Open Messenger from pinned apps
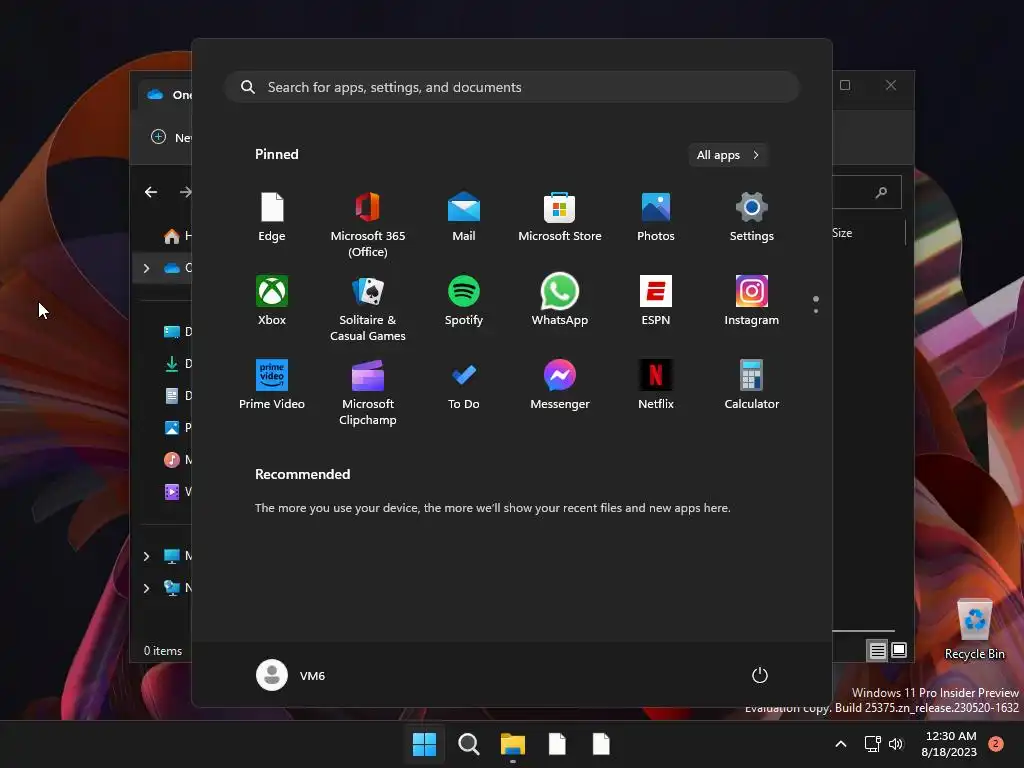The image size is (1024, 768). 560,385
